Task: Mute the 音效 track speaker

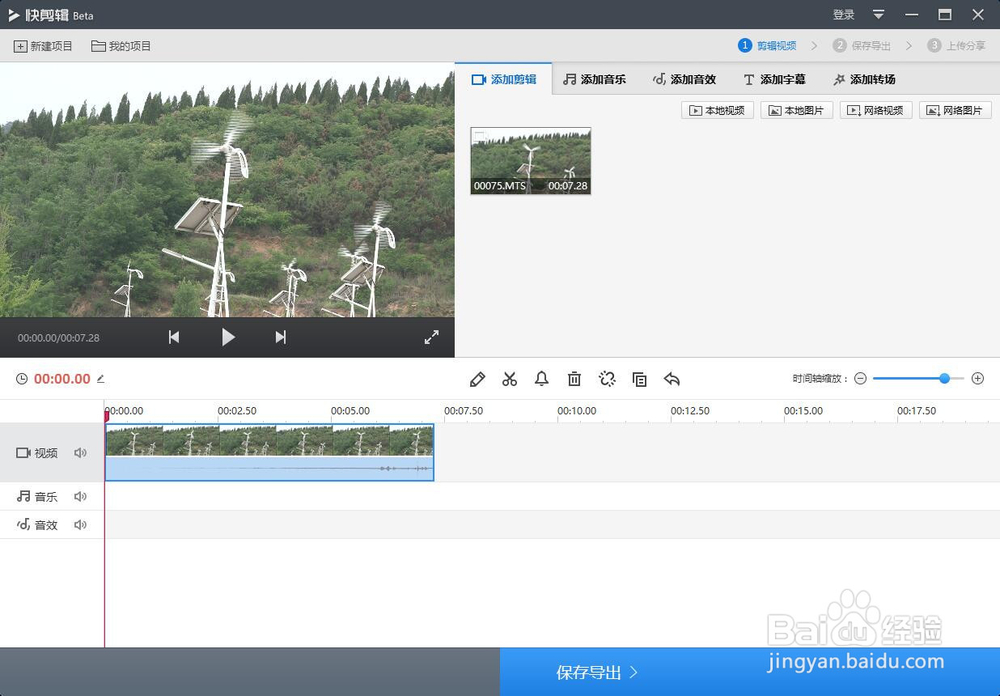Action: pos(80,524)
